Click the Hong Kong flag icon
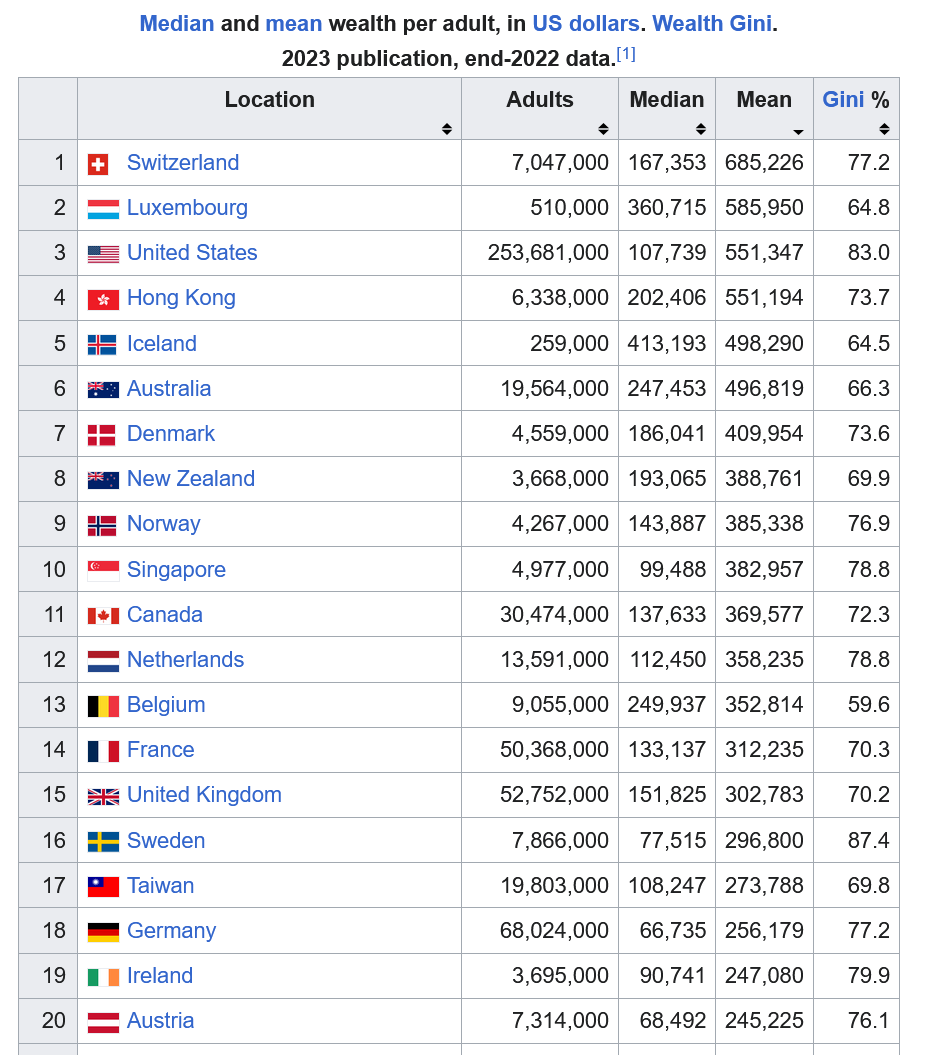The height and width of the screenshot is (1055, 934). point(103,299)
